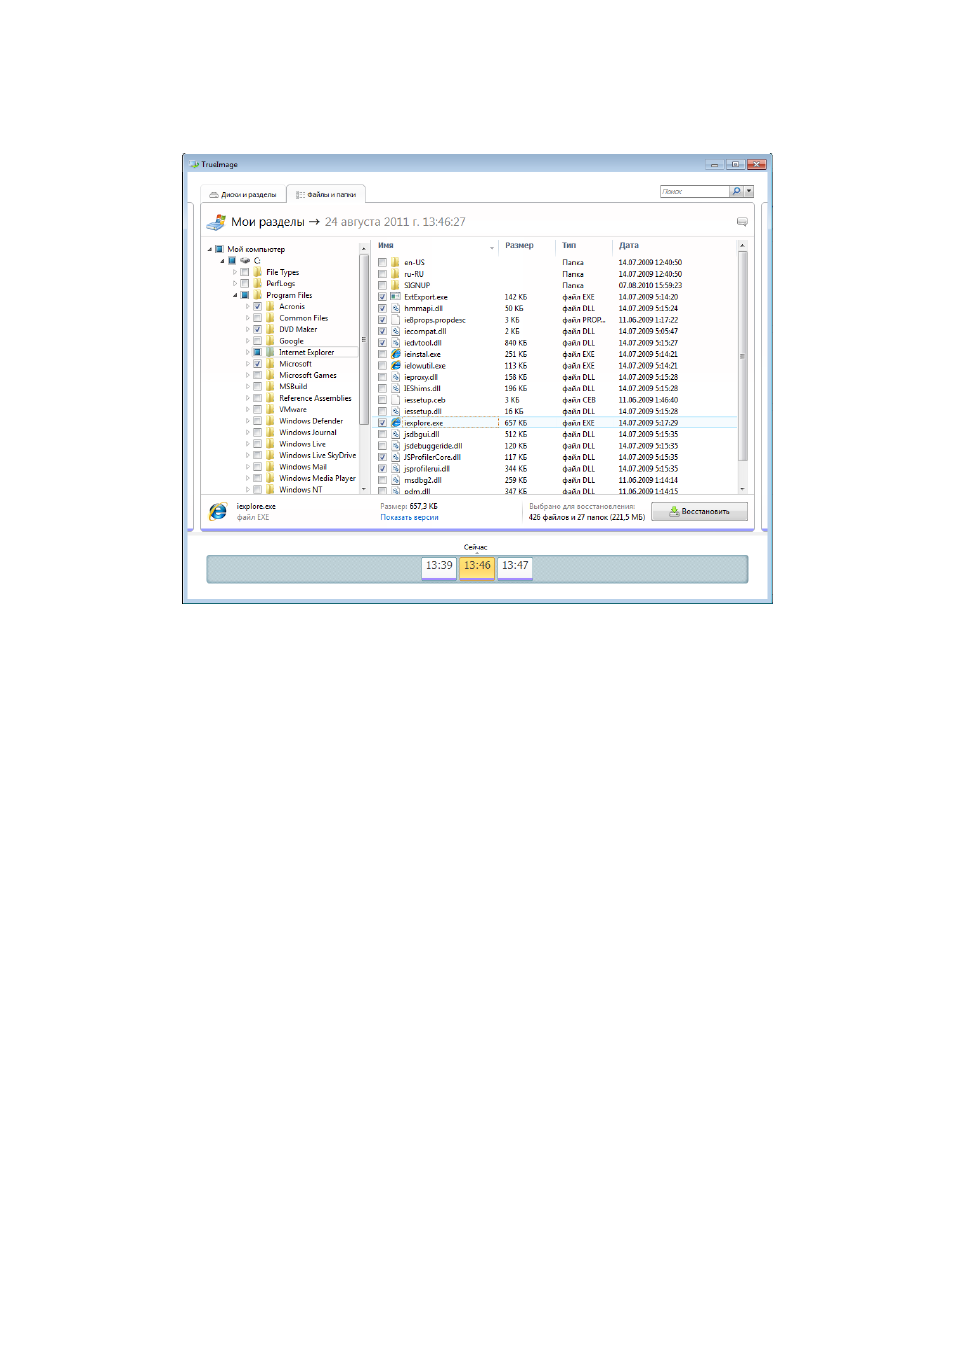Collapse the C: drive node
The width and height of the screenshot is (955, 1349).
coord(223,261)
